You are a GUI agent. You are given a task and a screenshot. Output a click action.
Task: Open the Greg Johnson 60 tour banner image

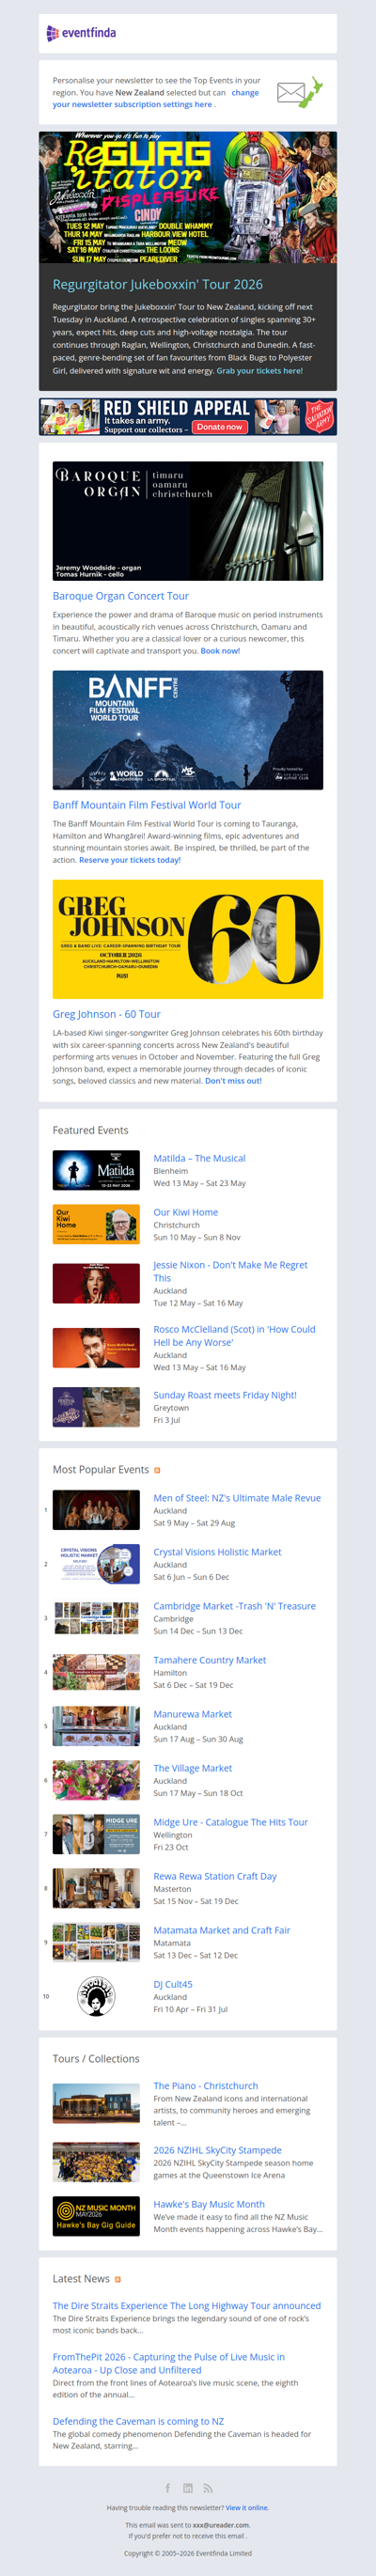(x=188, y=939)
